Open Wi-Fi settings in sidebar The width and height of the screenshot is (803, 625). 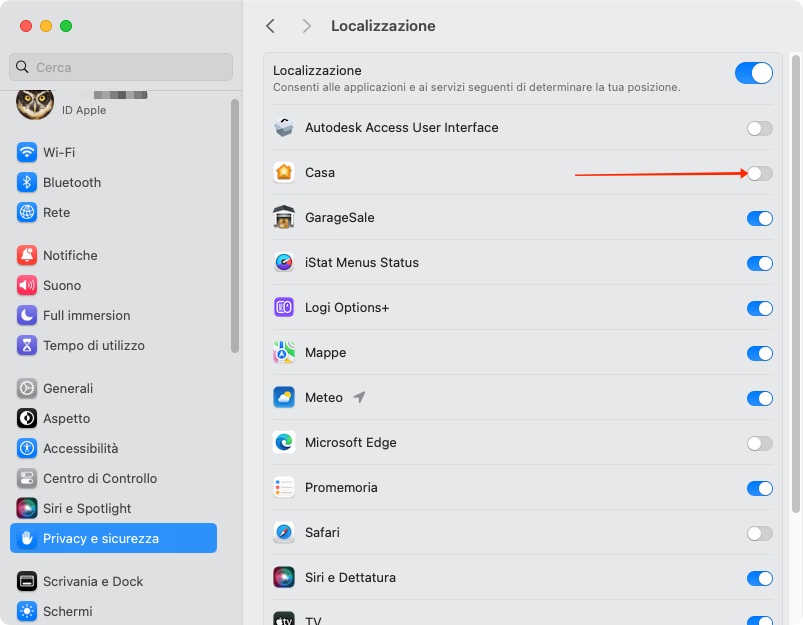click(x=58, y=152)
